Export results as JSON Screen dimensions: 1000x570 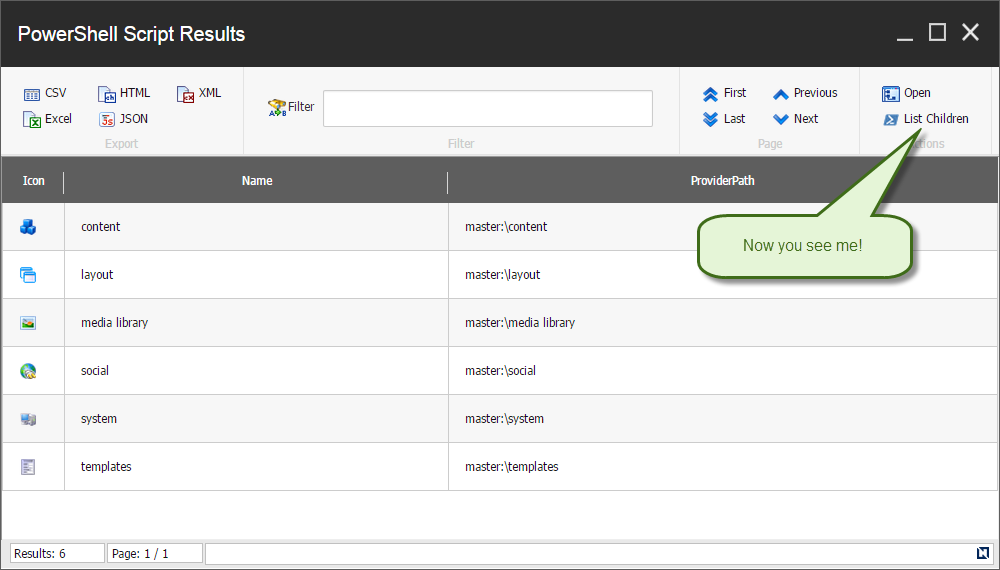(123, 119)
